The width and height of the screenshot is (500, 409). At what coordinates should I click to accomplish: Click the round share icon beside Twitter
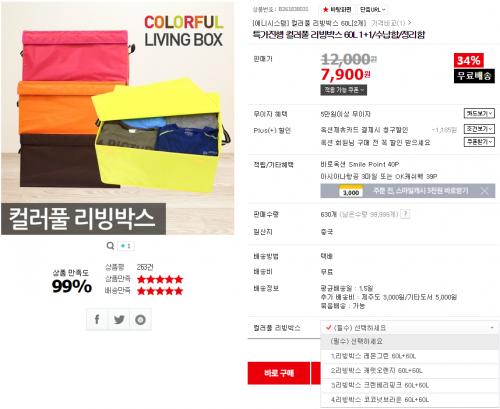pos(140,320)
